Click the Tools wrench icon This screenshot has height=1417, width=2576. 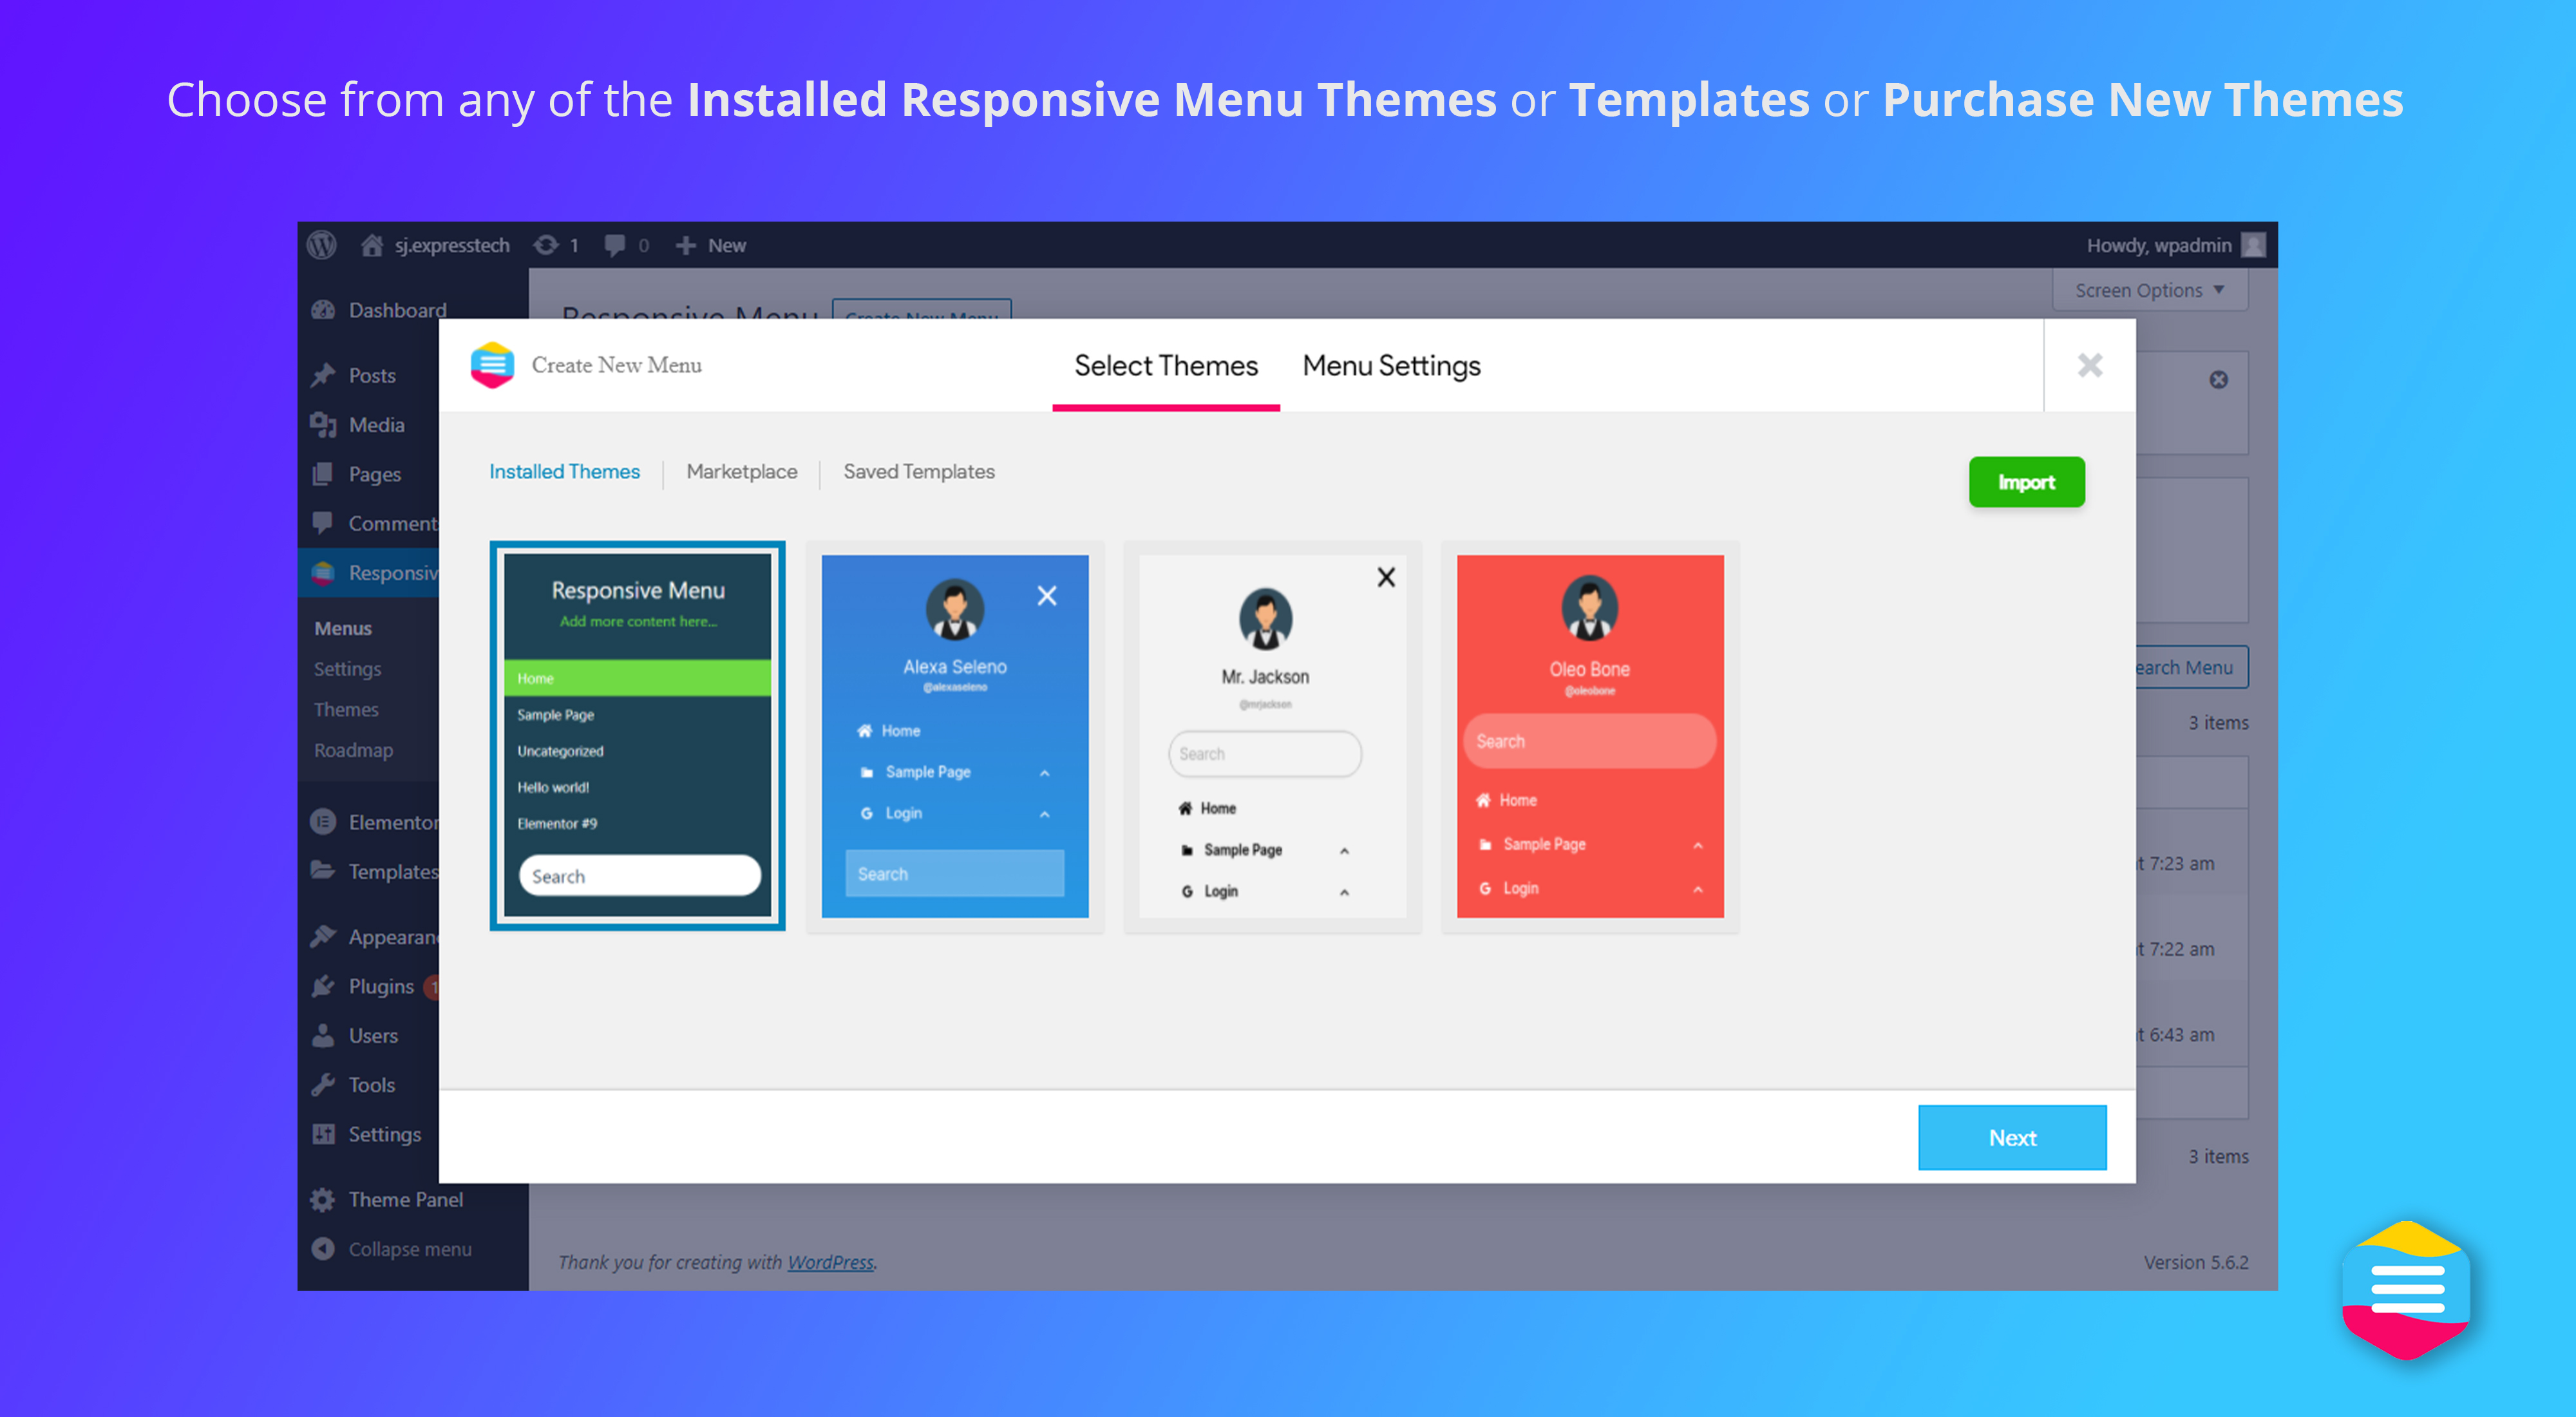click(323, 1085)
